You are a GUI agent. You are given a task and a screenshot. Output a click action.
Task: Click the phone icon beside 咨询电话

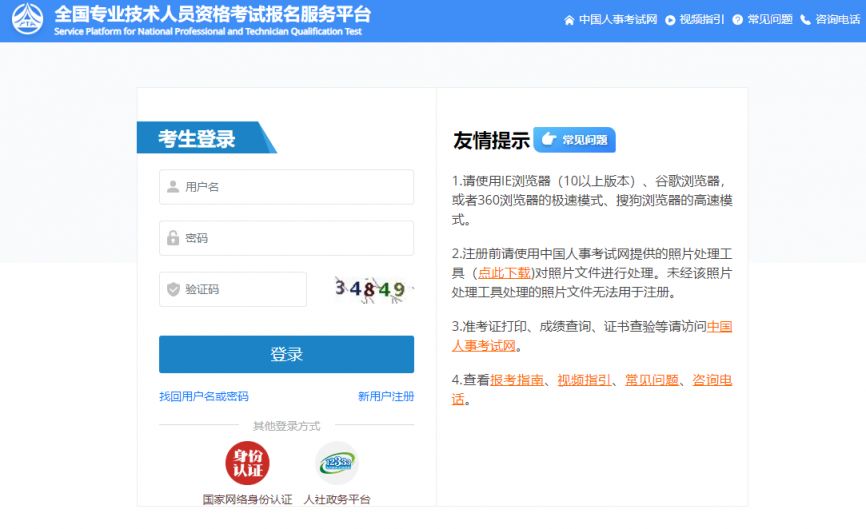pyautogui.click(x=805, y=20)
